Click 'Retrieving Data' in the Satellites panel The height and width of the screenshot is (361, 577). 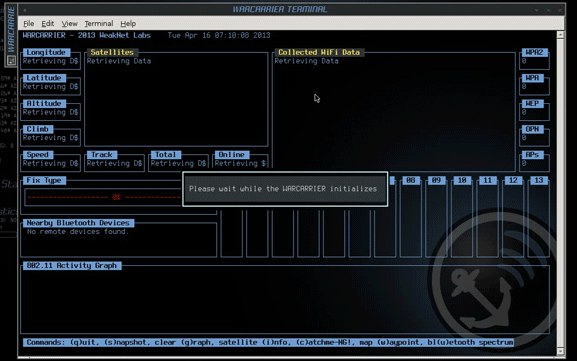point(119,61)
